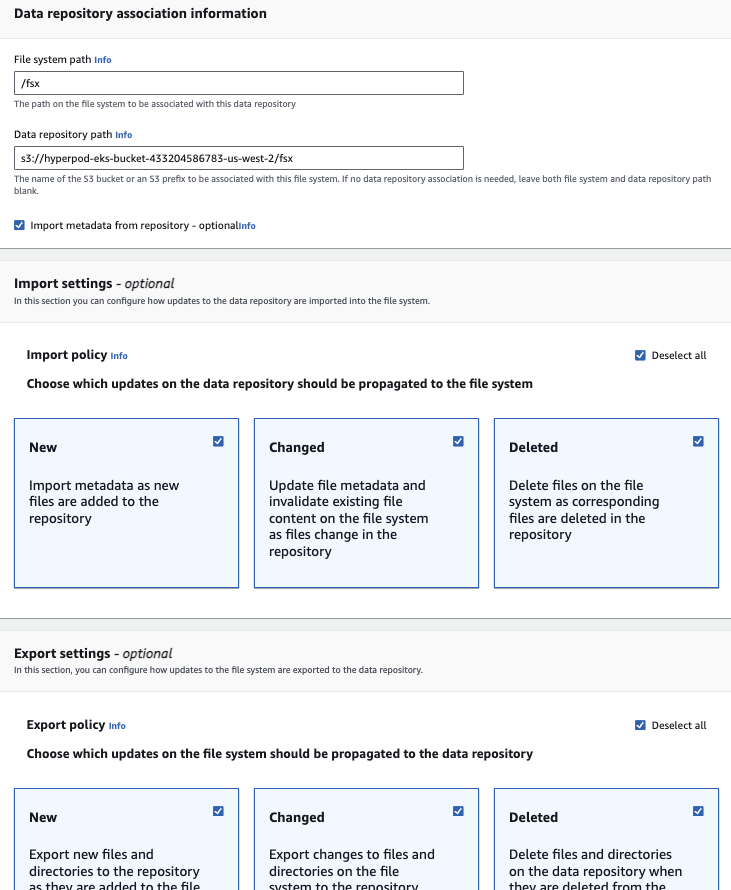
Task: Uncheck the Changed import policy checkbox
Action: pos(459,441)
